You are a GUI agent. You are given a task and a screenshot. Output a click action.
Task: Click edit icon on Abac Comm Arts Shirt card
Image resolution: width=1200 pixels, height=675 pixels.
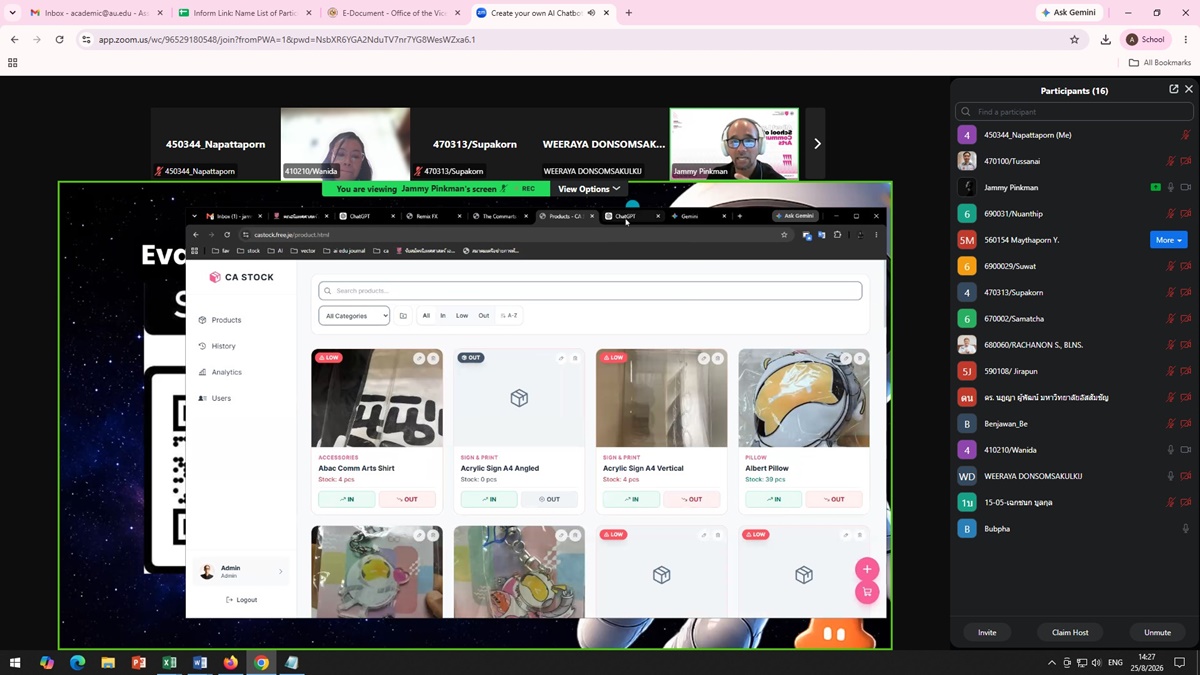coord(419,358)
